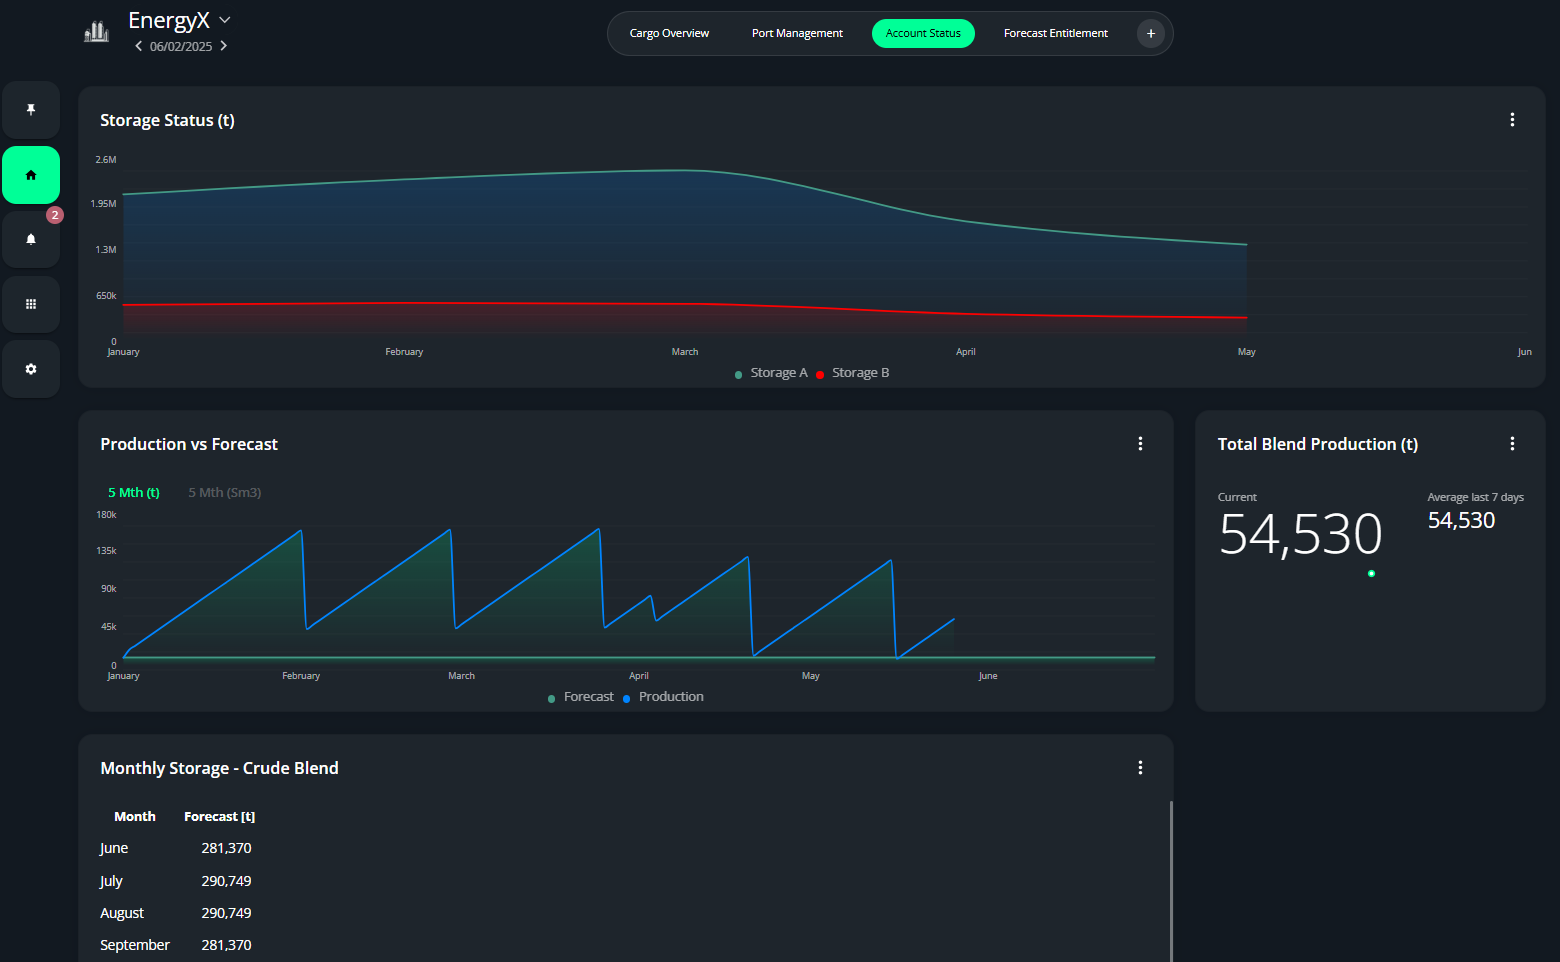The width and height of the screenshot is (1560, 962).
Task: Switch to Cargo Overview tab
Action: [x=669, y=34]
